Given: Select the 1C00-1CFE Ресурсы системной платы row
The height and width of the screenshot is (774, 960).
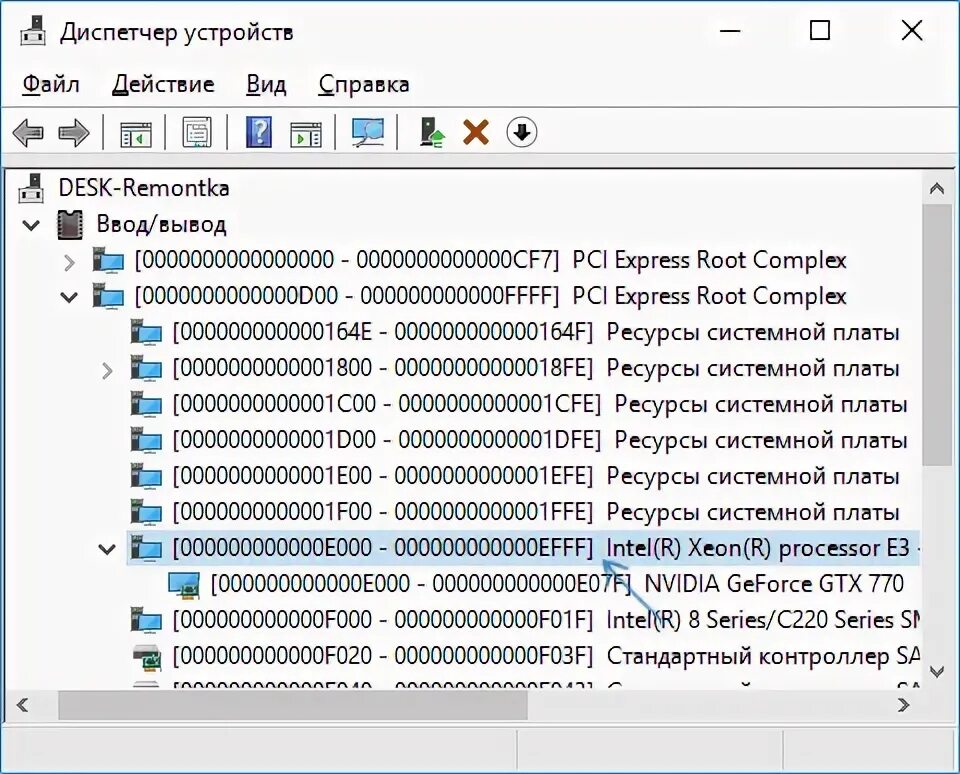Looking at the screenshot, I should (539, 405).
